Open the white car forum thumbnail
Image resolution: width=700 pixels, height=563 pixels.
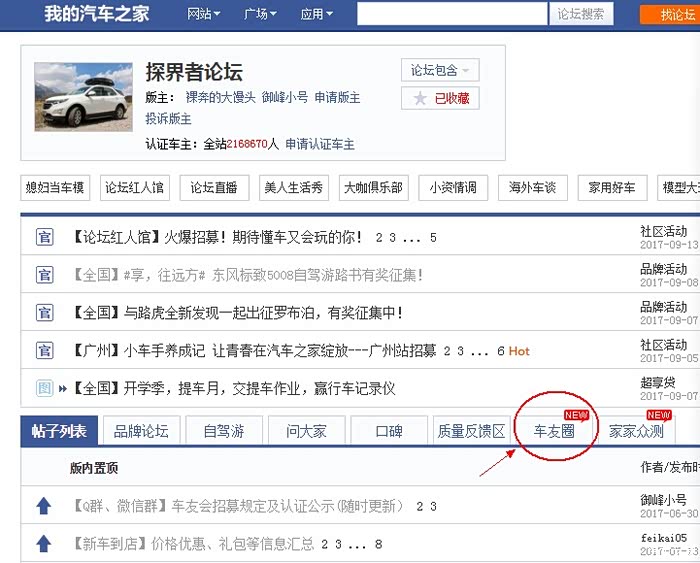[83, 97]
